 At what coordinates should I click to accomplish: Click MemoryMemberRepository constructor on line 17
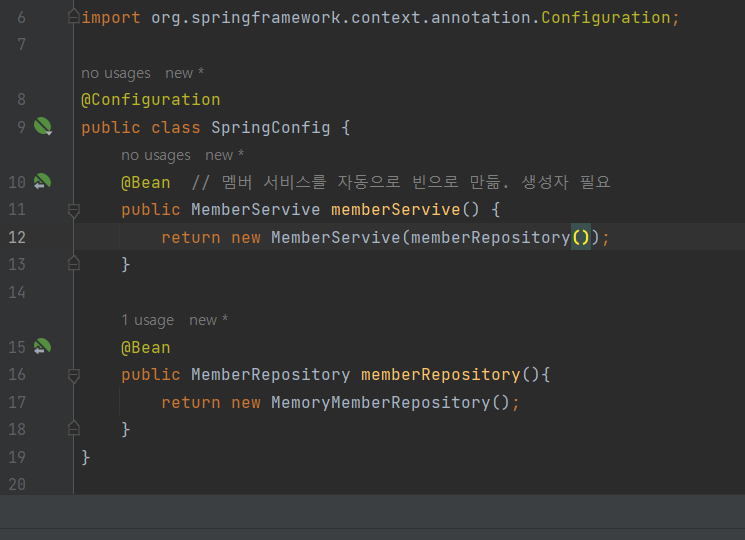point(381,403)
